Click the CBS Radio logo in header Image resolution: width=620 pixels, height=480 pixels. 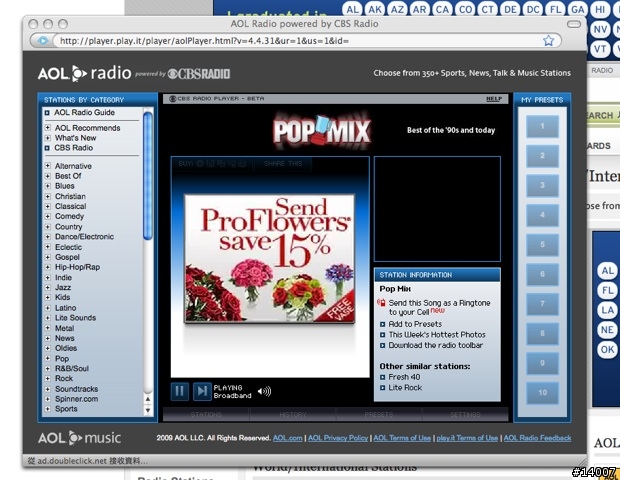[x=198, y=74]
